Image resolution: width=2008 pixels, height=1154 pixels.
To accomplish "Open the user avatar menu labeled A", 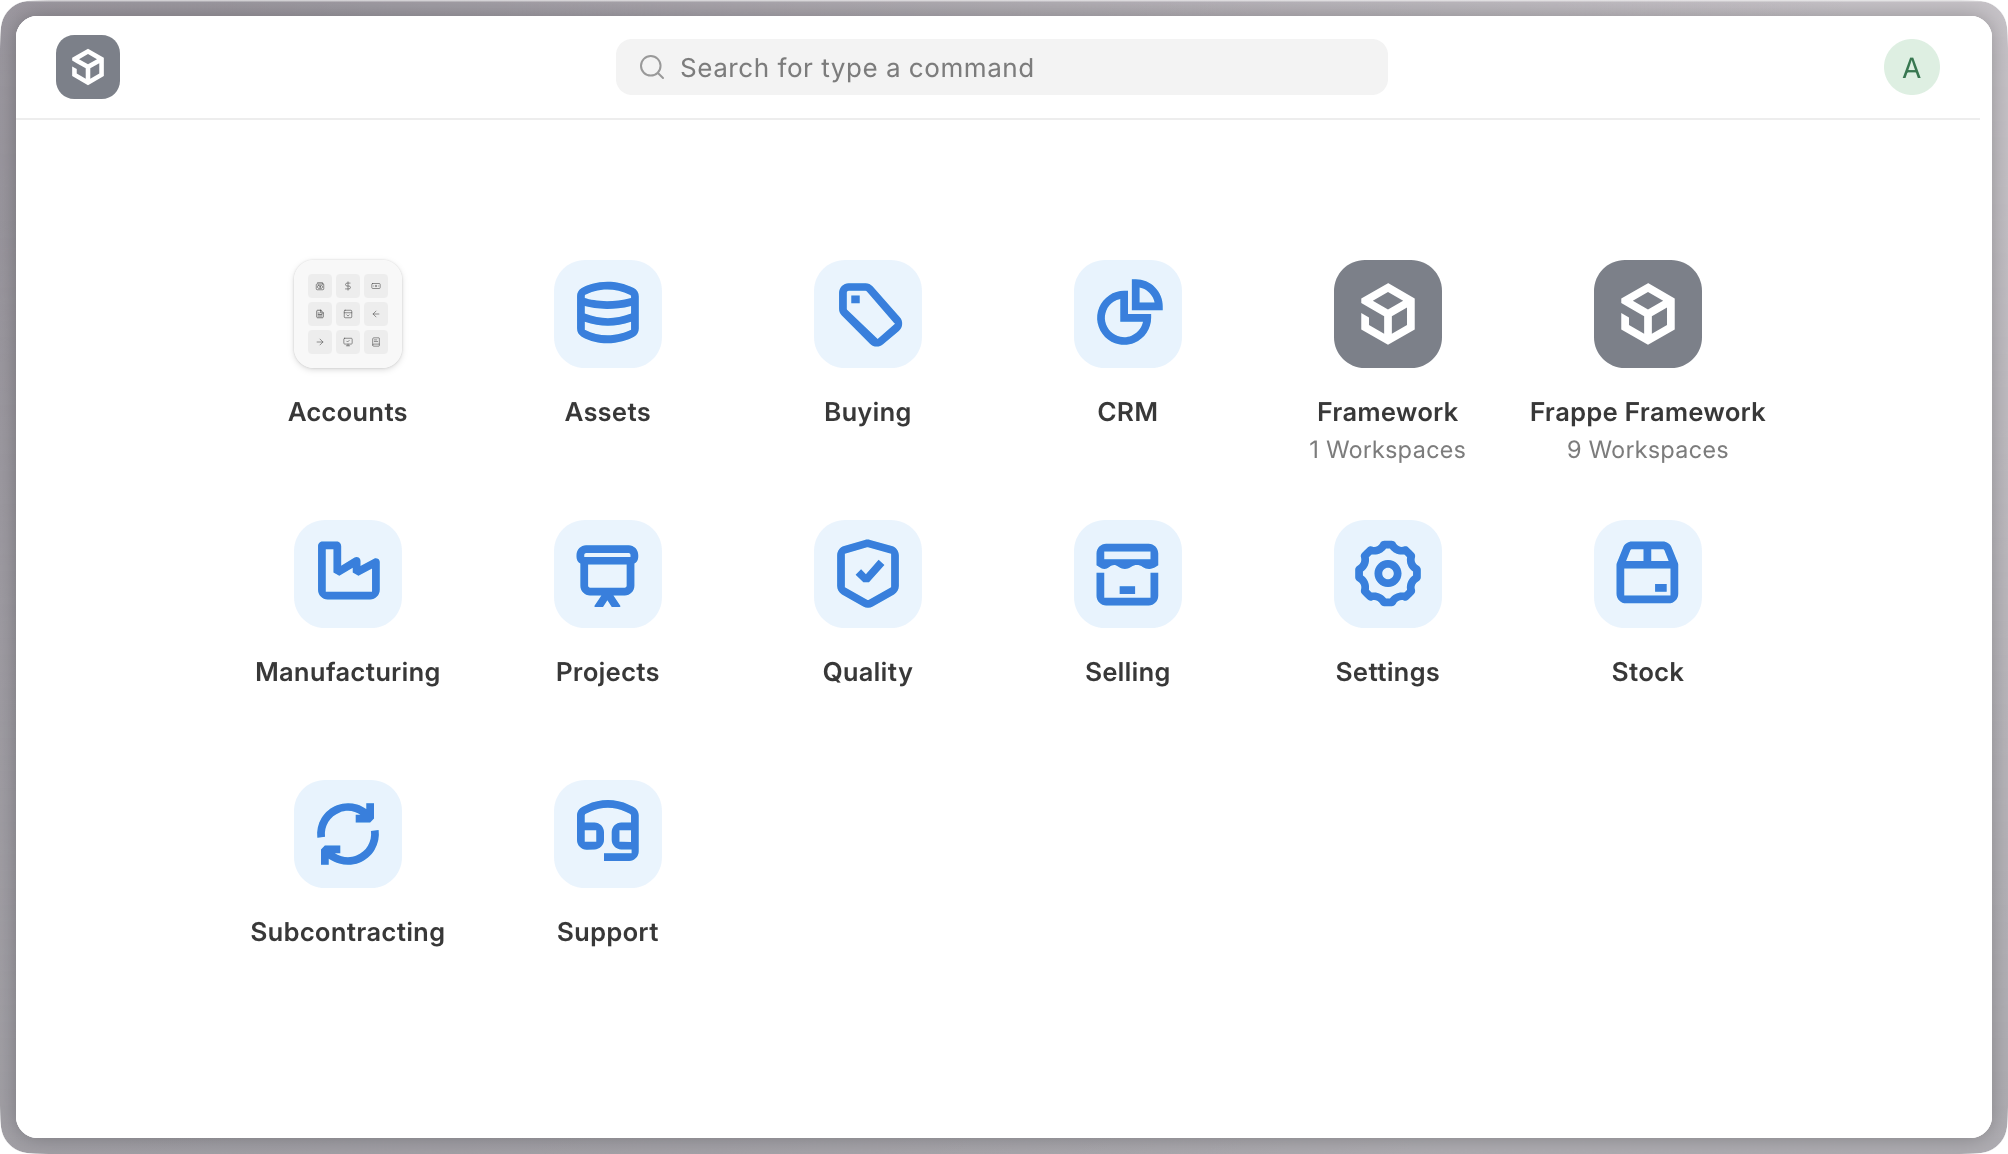I will coord(1911,67).
